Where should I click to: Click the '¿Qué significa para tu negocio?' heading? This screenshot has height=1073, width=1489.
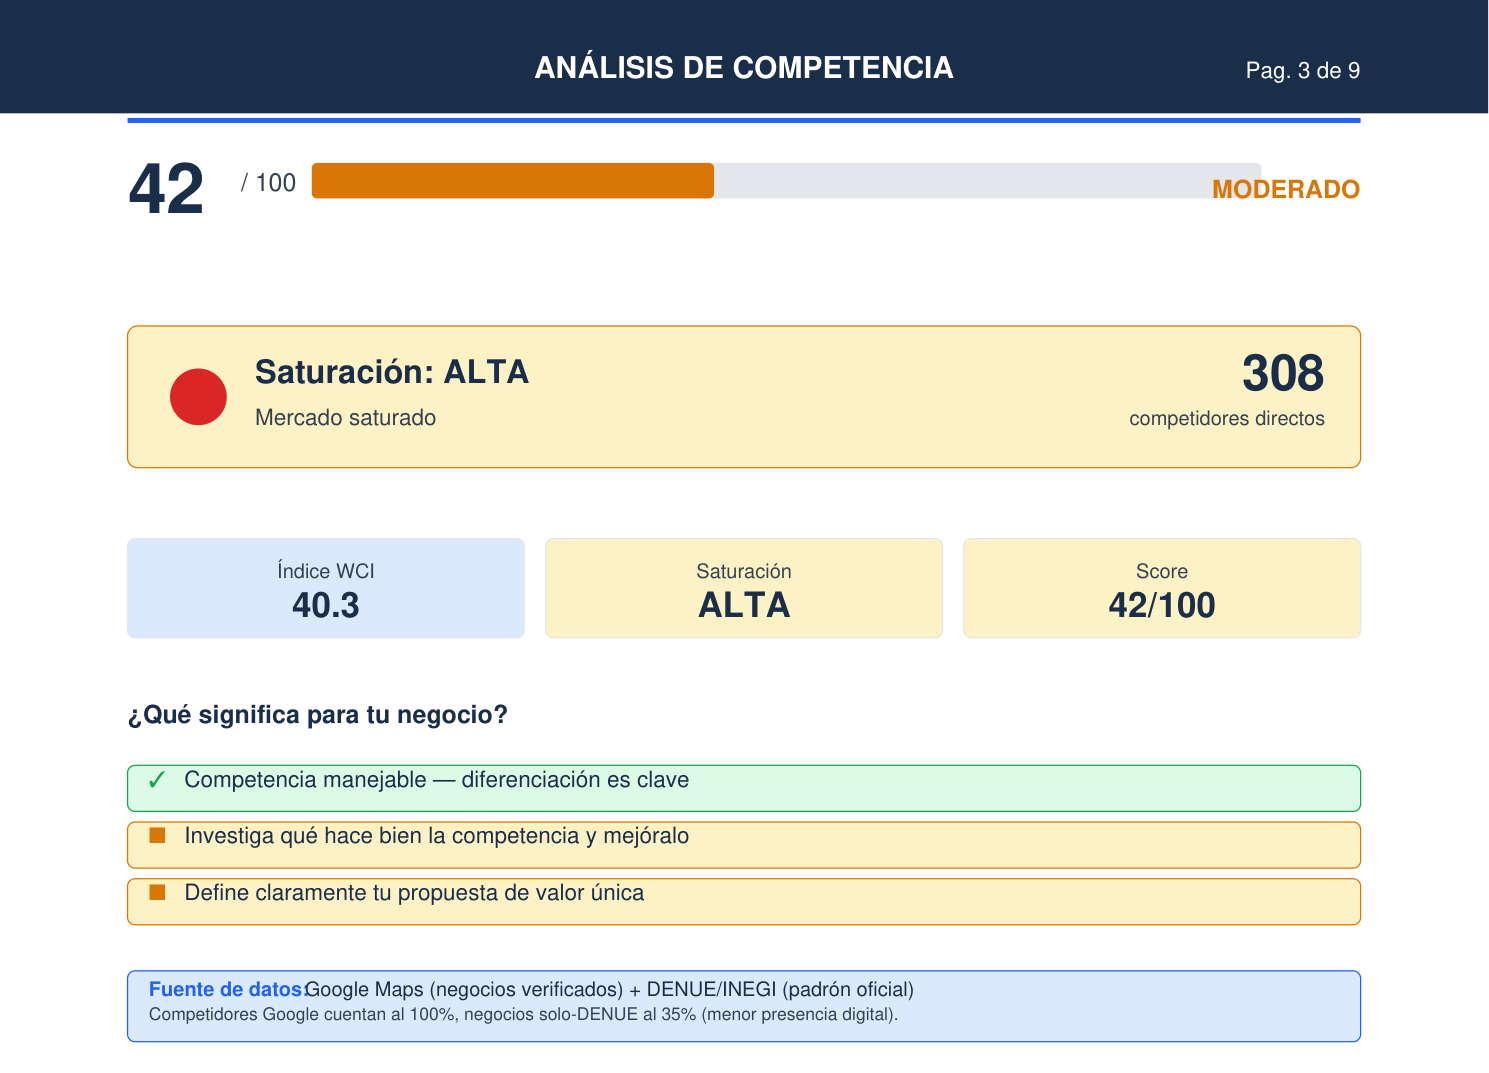(x=318, y=715)
